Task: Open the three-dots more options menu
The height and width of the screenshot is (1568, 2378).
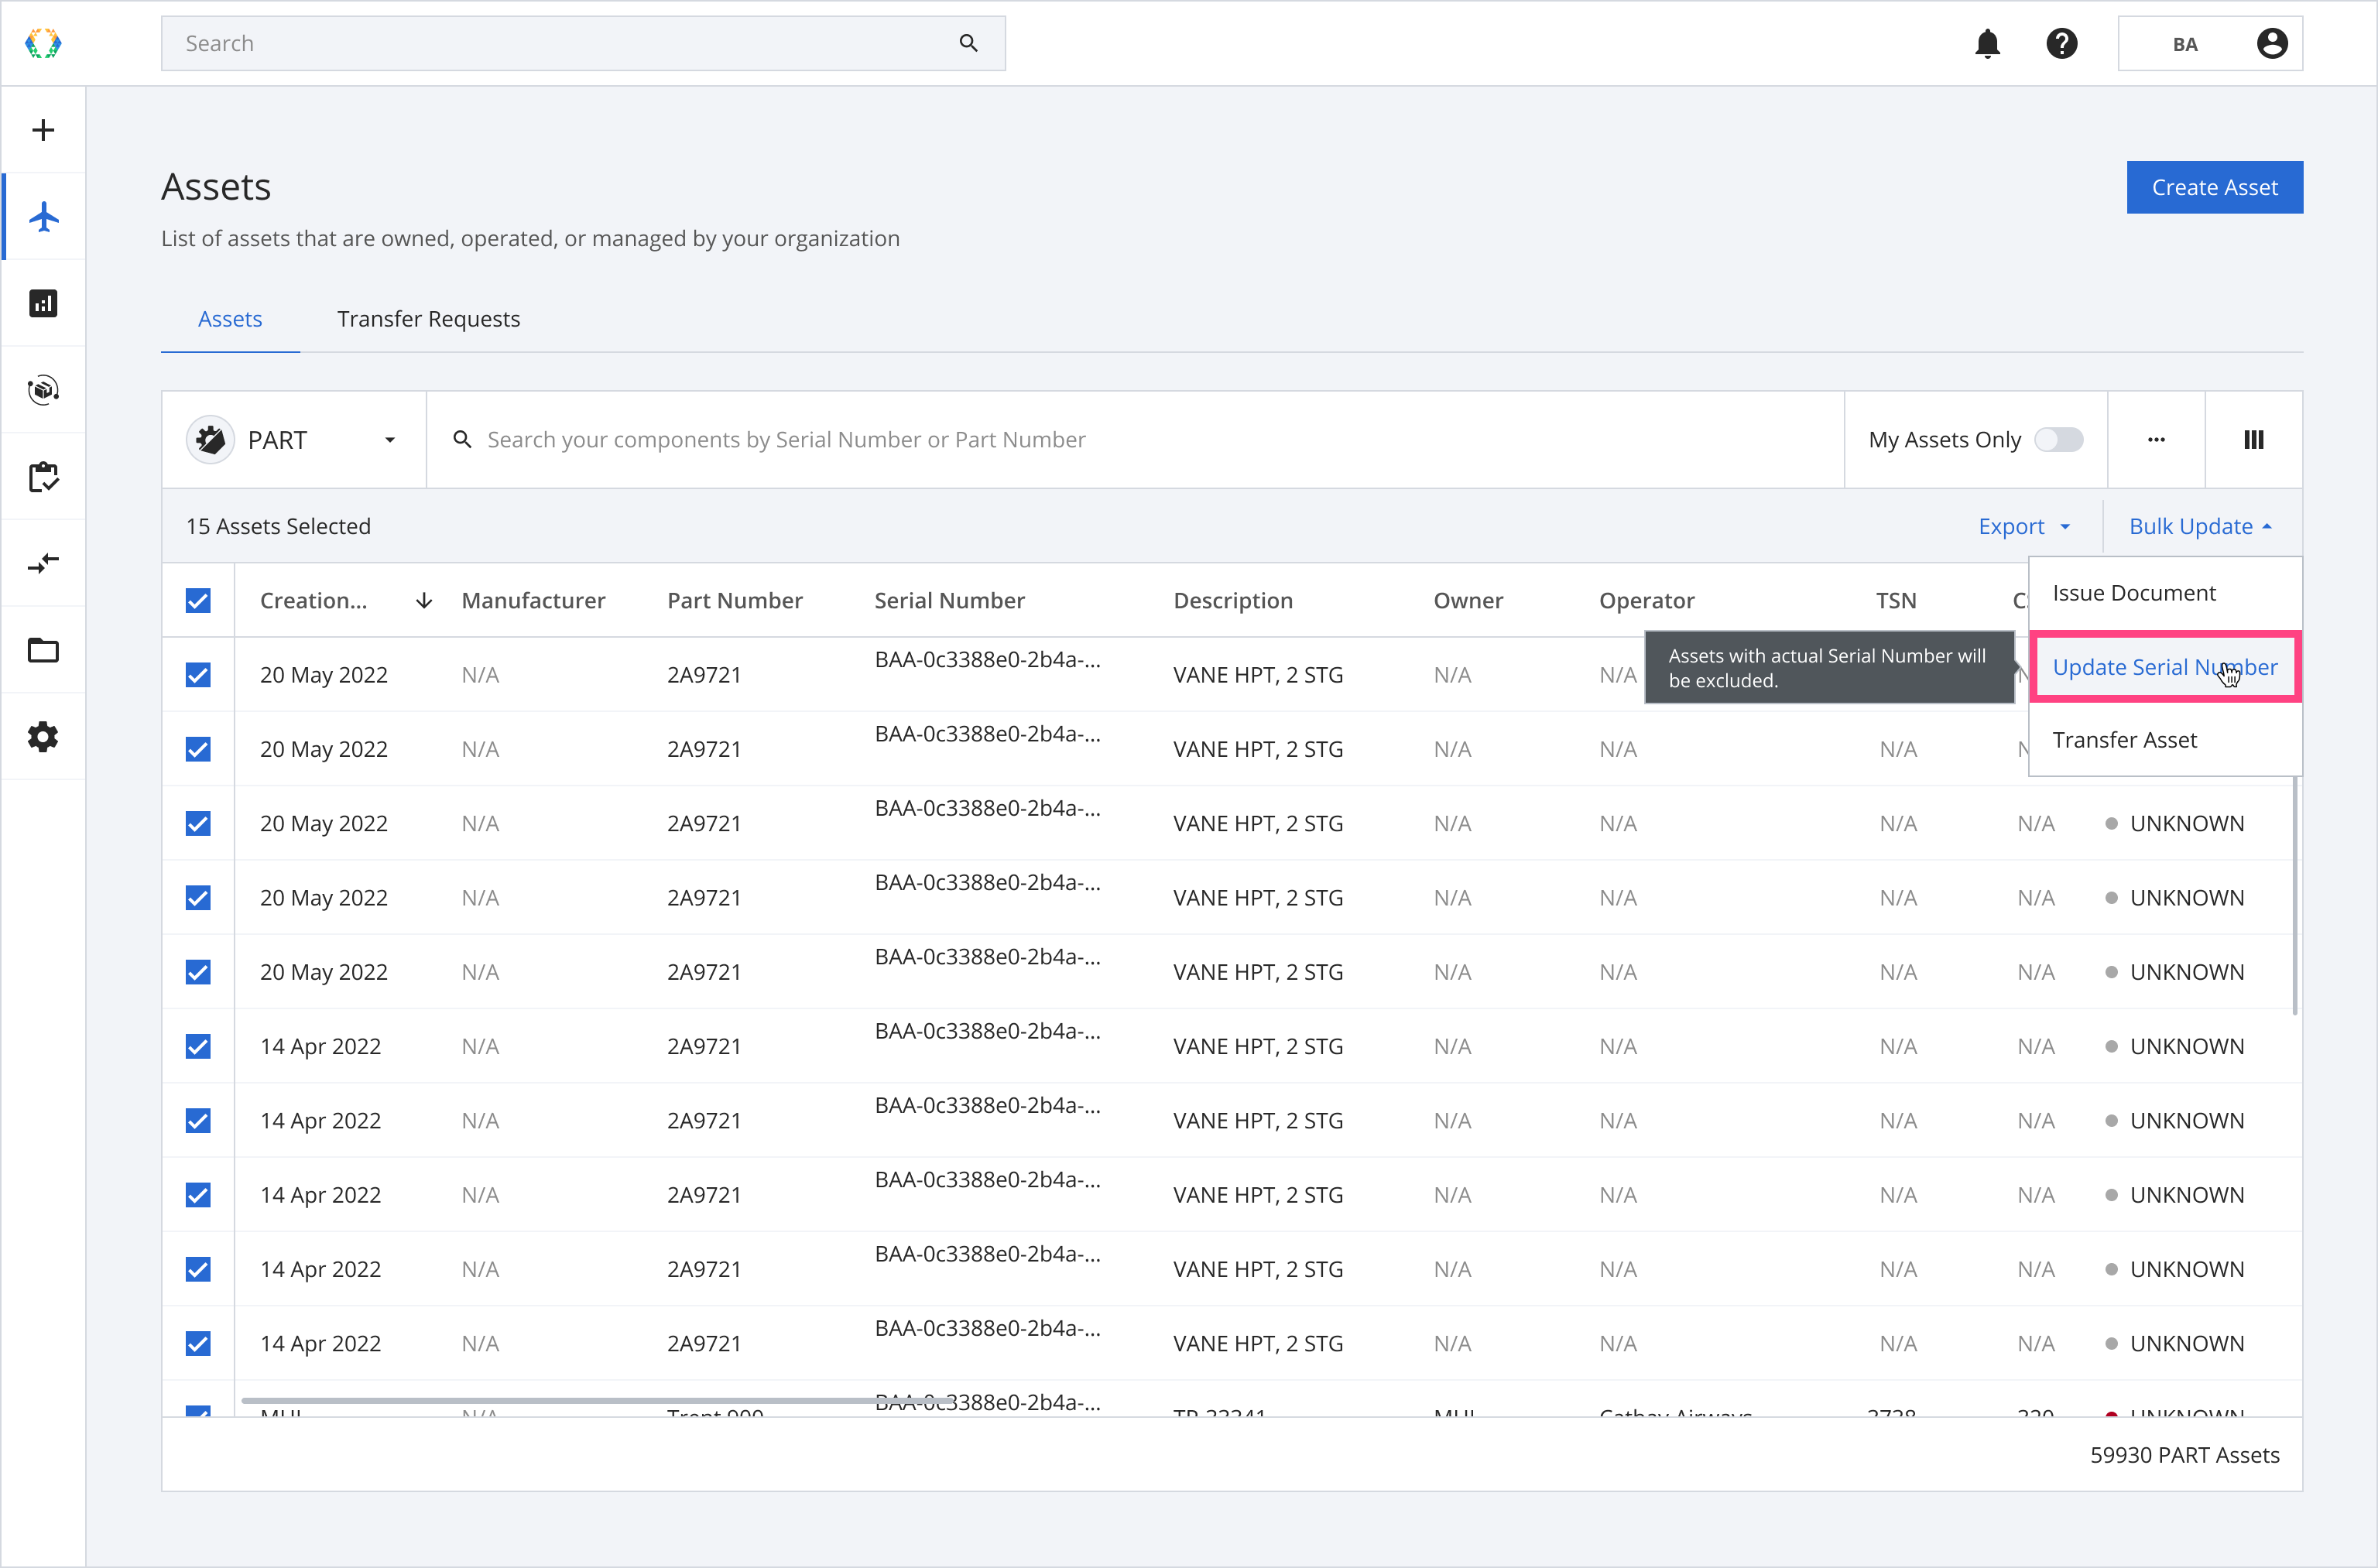Action: pos(2156,439)
